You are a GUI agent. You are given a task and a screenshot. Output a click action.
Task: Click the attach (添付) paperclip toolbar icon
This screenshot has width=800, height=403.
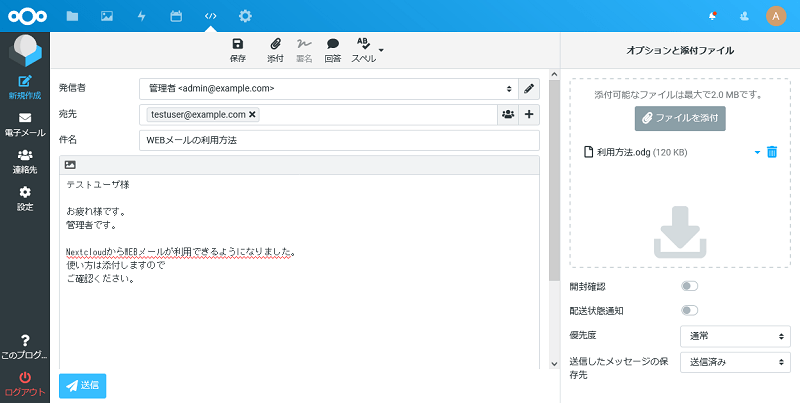[275, 45]
